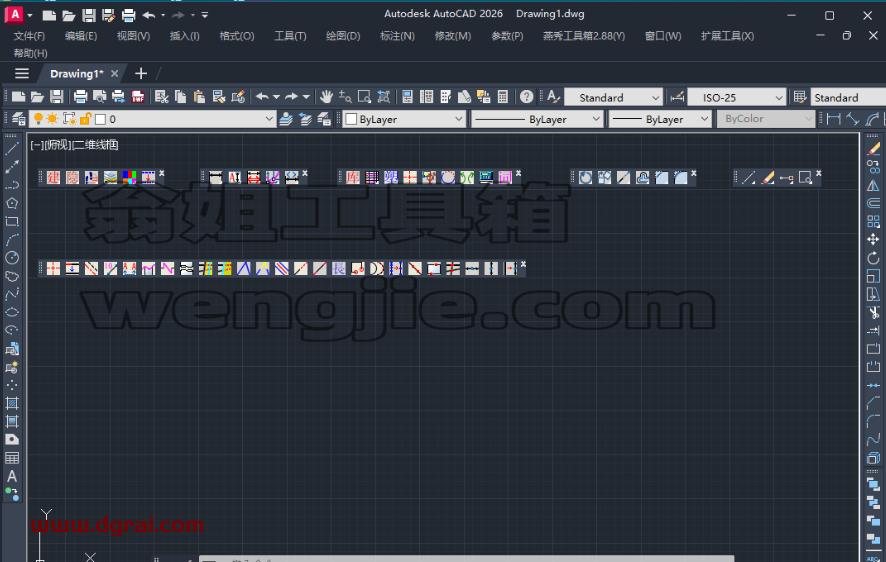The image size is (886, 562).
Task: Click the Plot printer icon in title bar
Action: [x=128, y=15]
